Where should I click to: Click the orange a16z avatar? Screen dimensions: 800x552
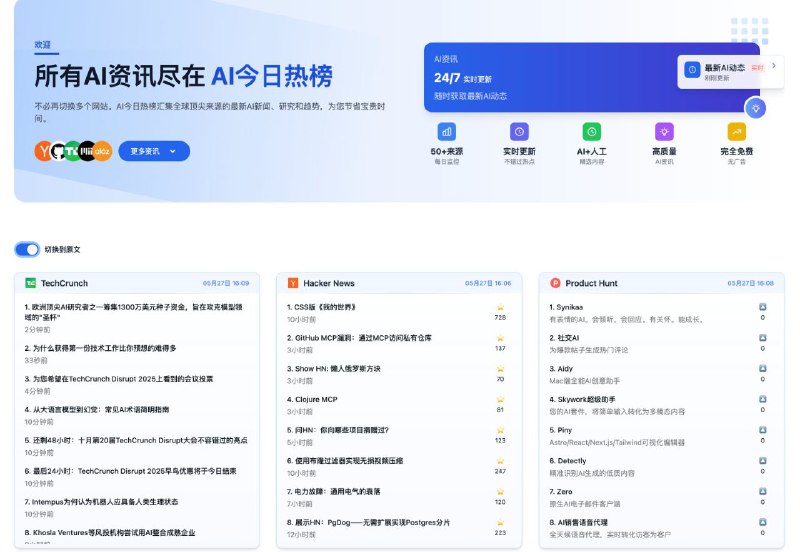pos(103,151)
